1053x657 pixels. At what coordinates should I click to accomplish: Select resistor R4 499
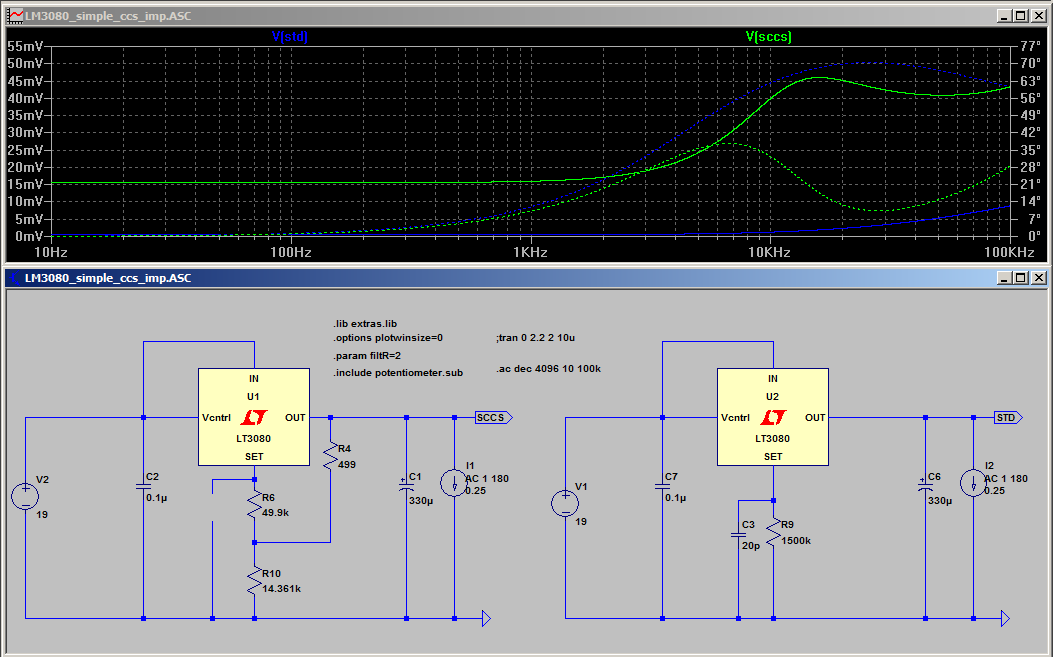[x=330, y=455]
